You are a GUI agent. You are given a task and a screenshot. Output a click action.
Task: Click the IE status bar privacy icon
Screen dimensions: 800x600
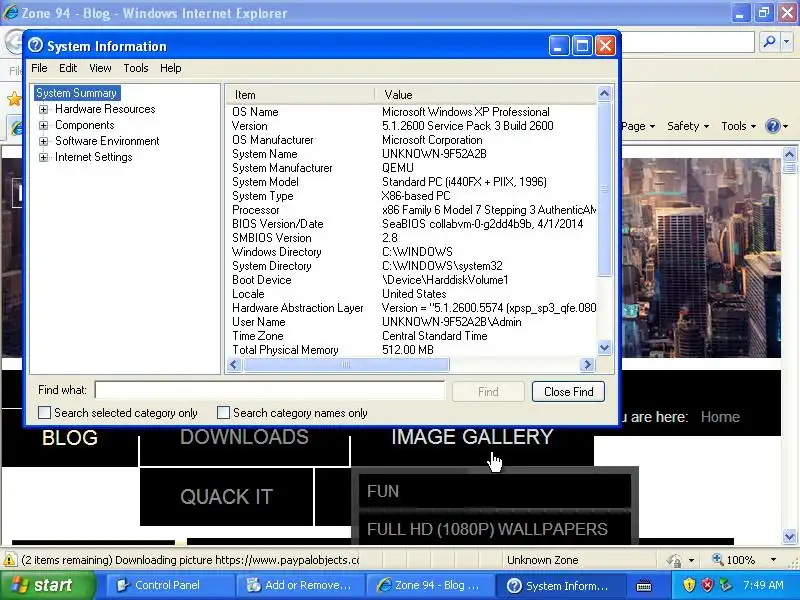click(674, 560)
